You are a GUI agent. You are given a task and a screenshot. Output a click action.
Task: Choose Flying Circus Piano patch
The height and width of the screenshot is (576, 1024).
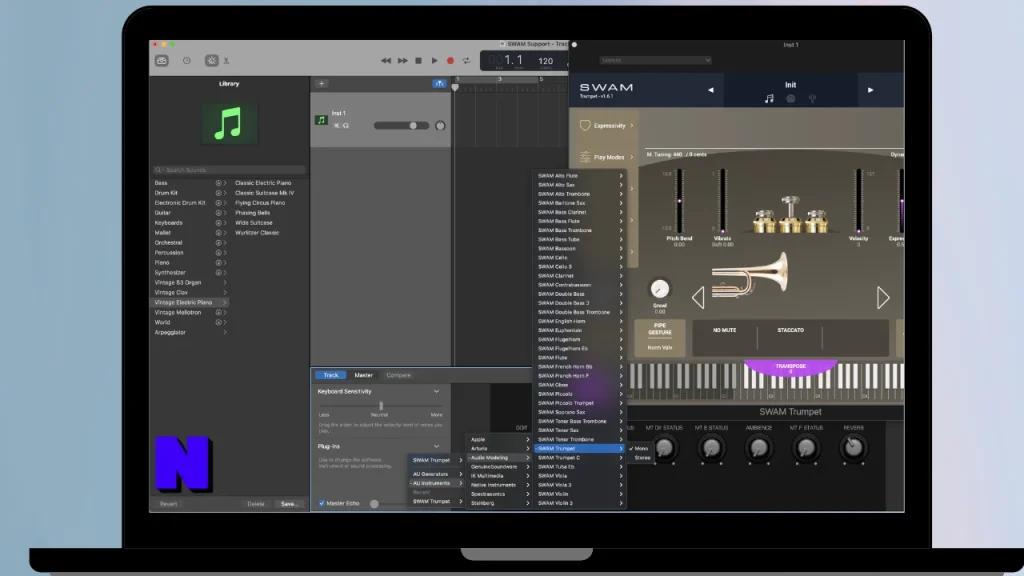259,202
